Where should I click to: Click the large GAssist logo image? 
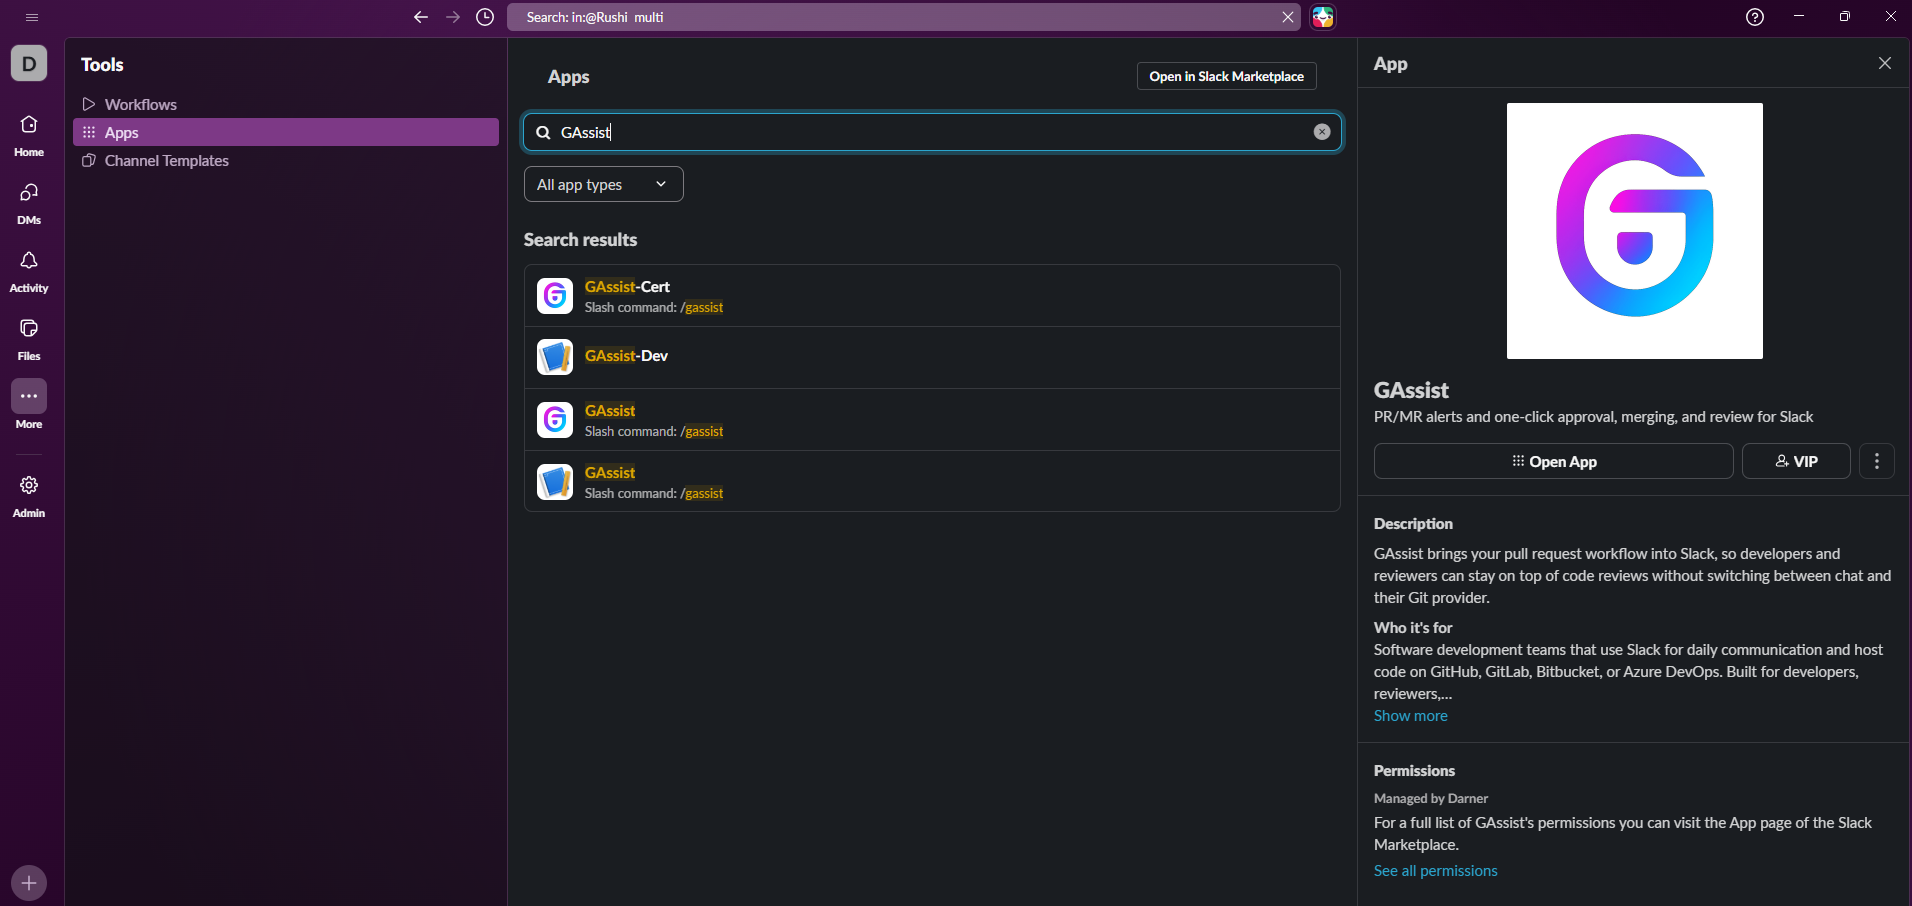[x=1635, y=231]
